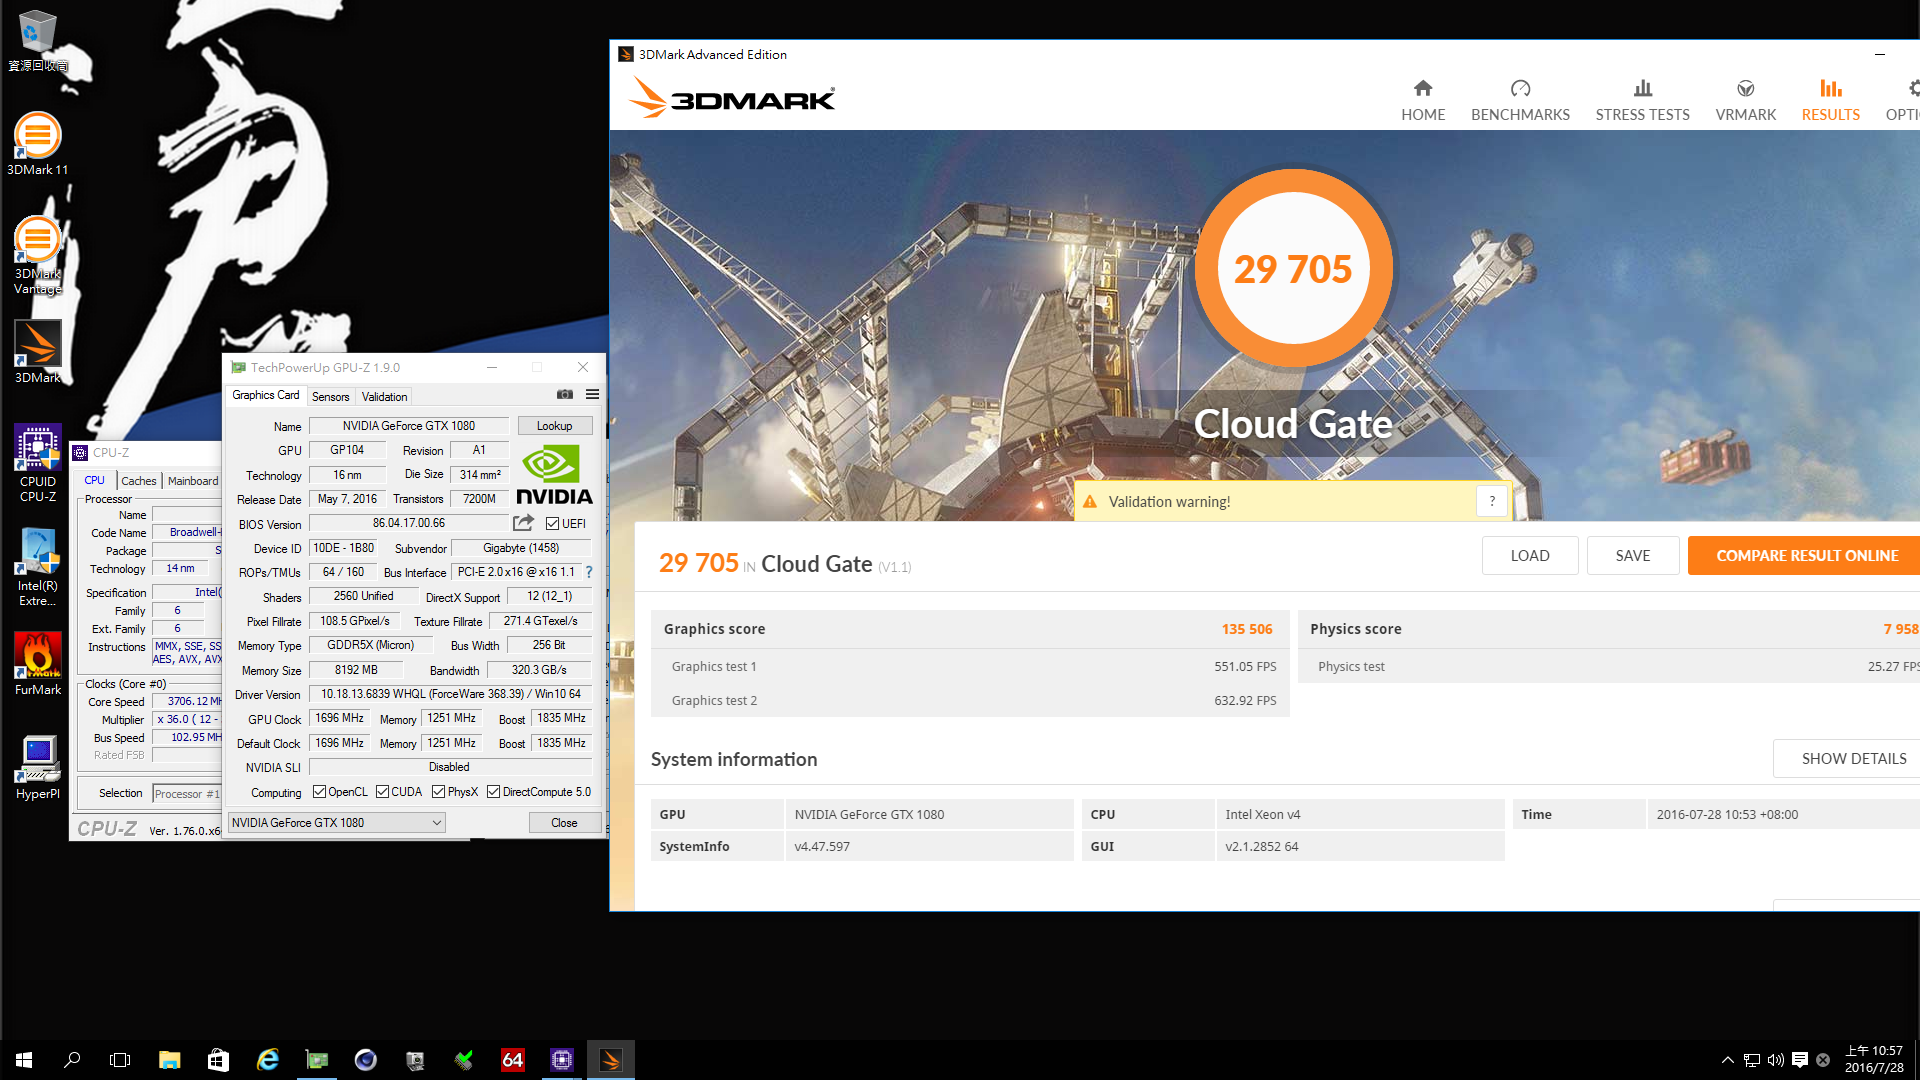1920x1080 pixels.
Task: Select the CPU tab in CPU-Z
Action: pos(95,480)
